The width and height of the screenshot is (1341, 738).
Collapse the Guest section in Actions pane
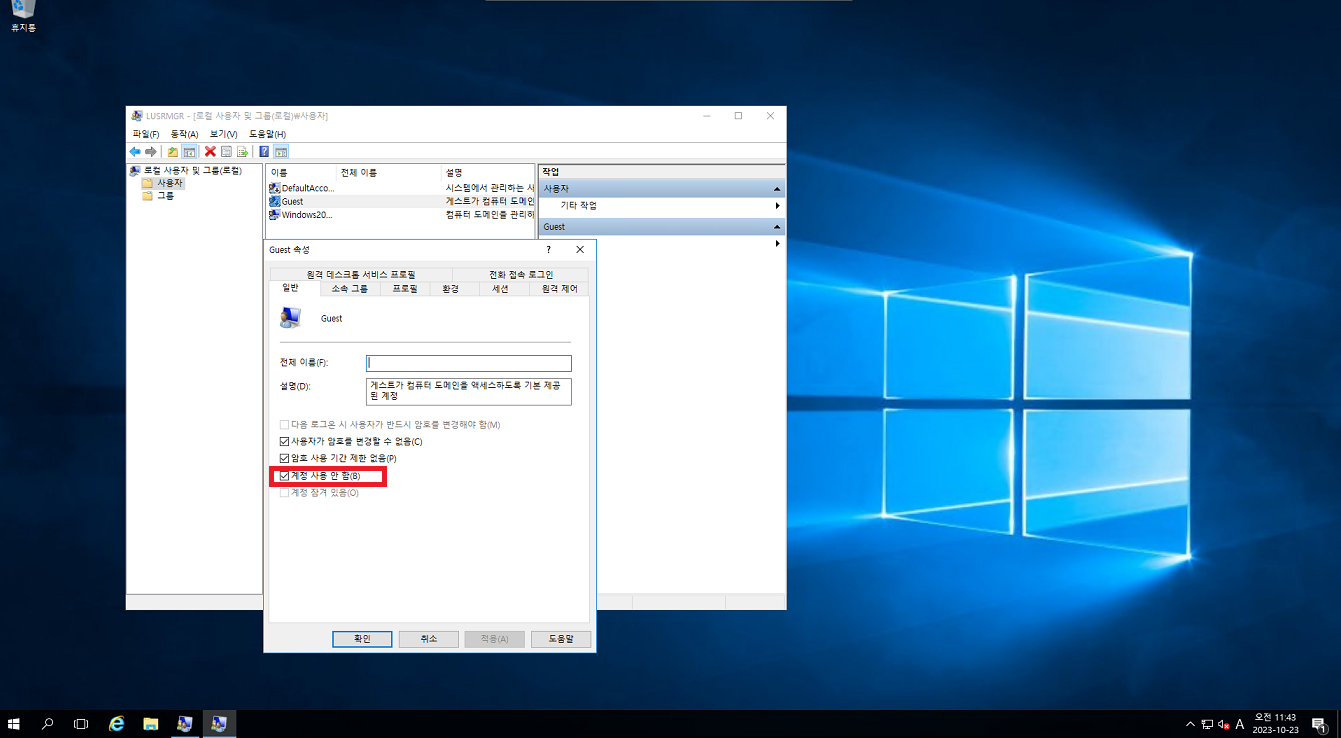tap(777, 227)
